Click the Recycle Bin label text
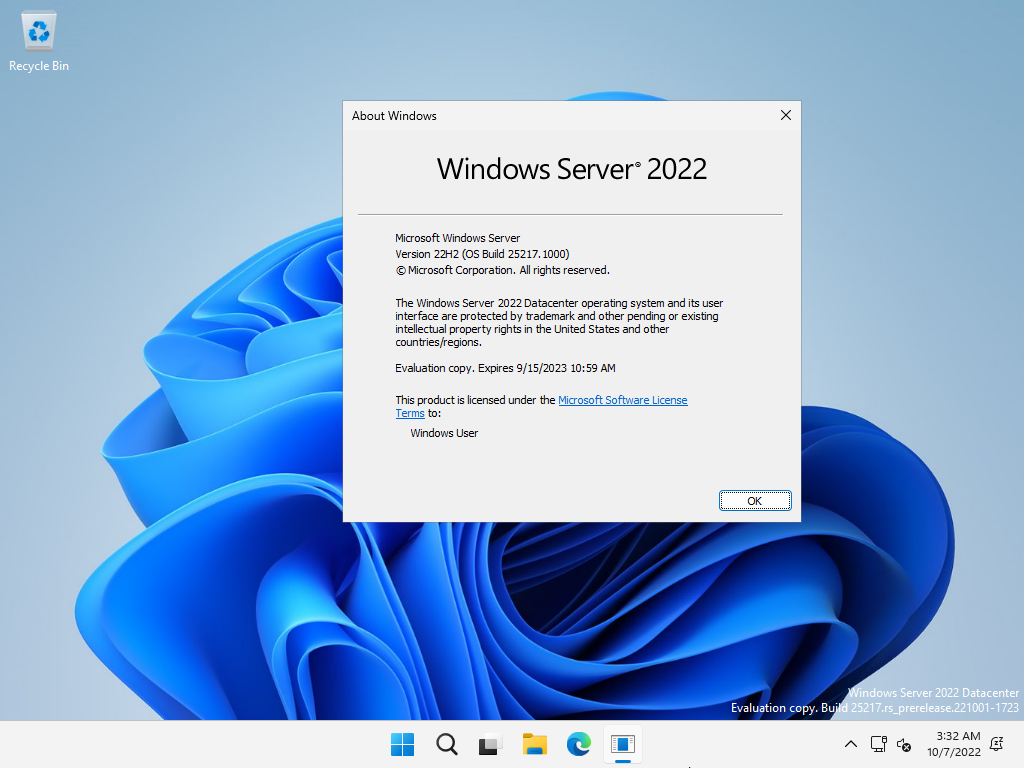Viewport: 1024px width, 768px height. pos(39,66)
